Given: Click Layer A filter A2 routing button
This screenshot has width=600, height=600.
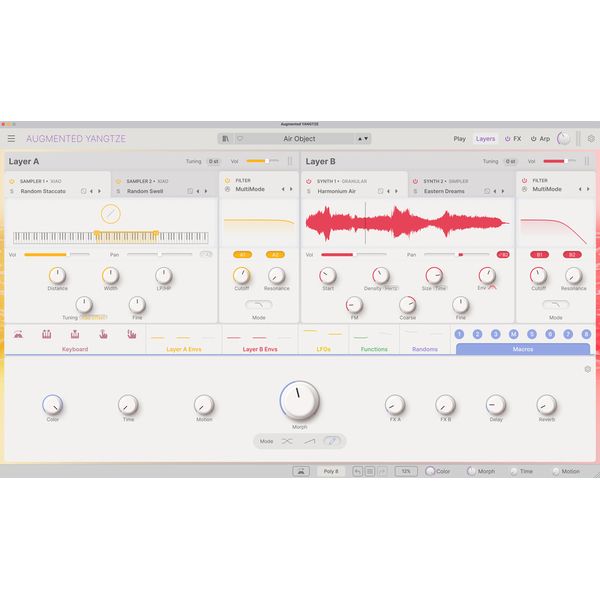Looking at the screenshot, I should pos(275,255).
